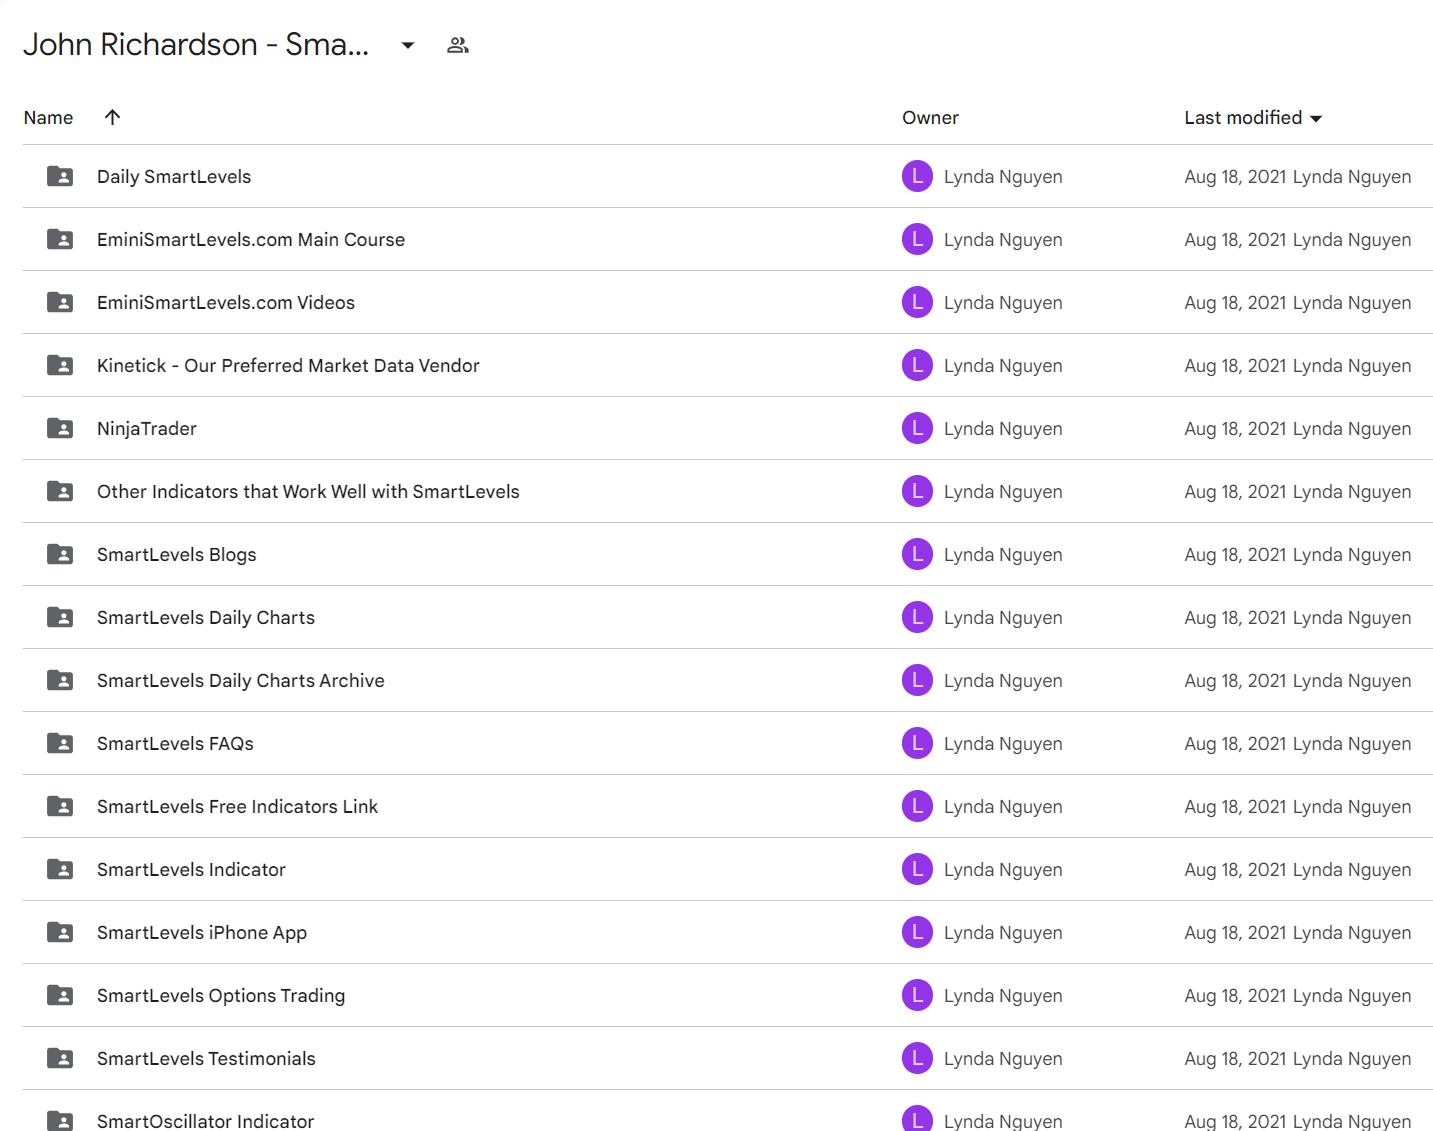Select the SmartLevels Daily Charts name

[206, 617]
